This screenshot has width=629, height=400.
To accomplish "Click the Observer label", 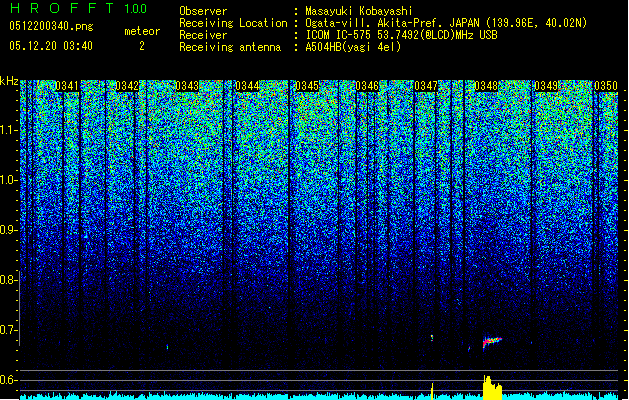I will point(203,11).
